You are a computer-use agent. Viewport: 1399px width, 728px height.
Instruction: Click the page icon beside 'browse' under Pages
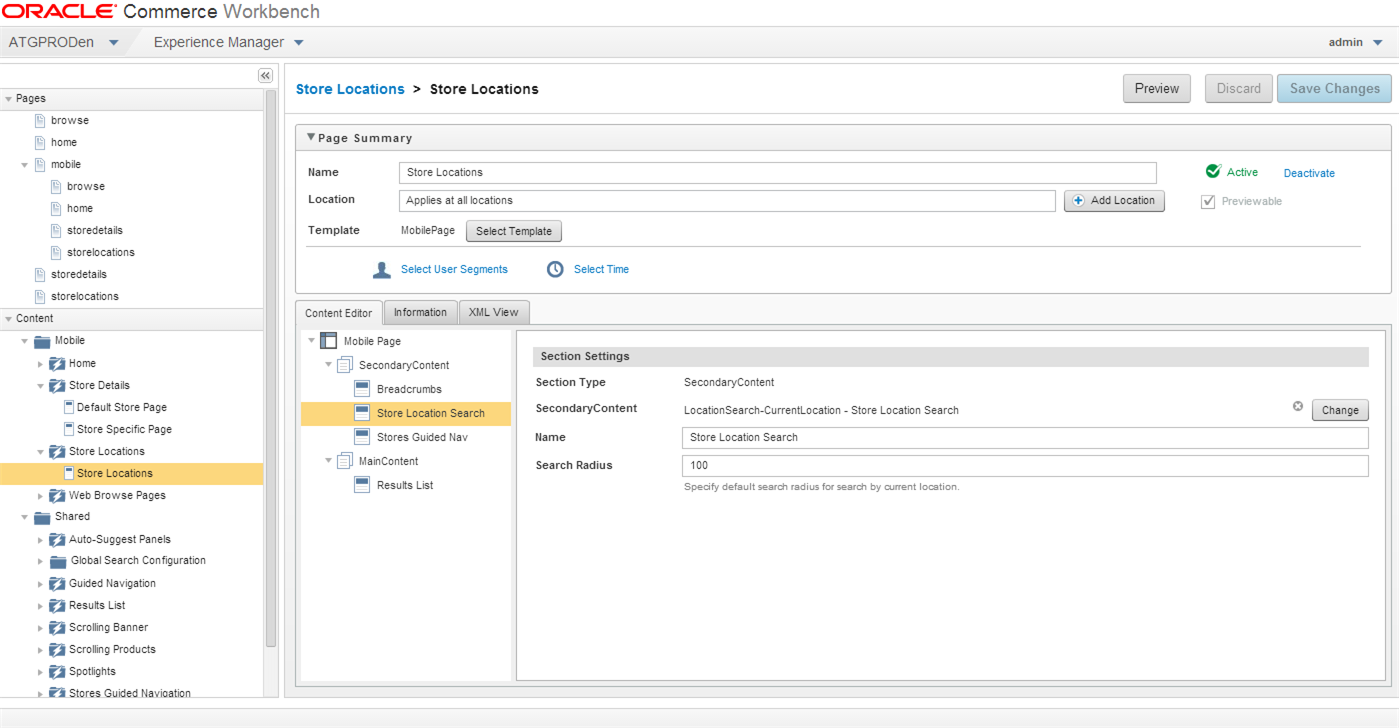point(40,120)
